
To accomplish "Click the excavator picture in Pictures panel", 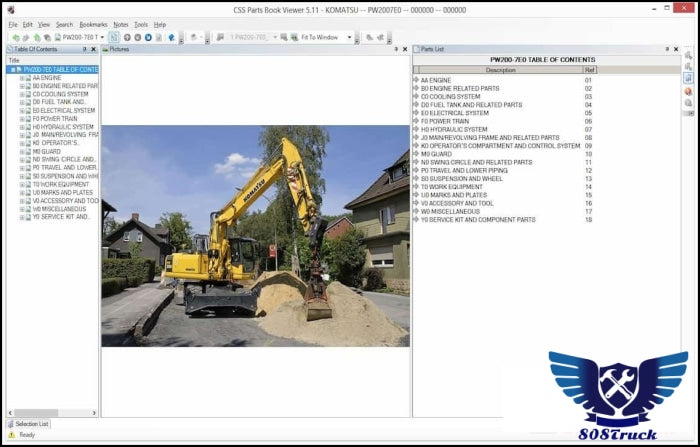I will coord(255,235).
